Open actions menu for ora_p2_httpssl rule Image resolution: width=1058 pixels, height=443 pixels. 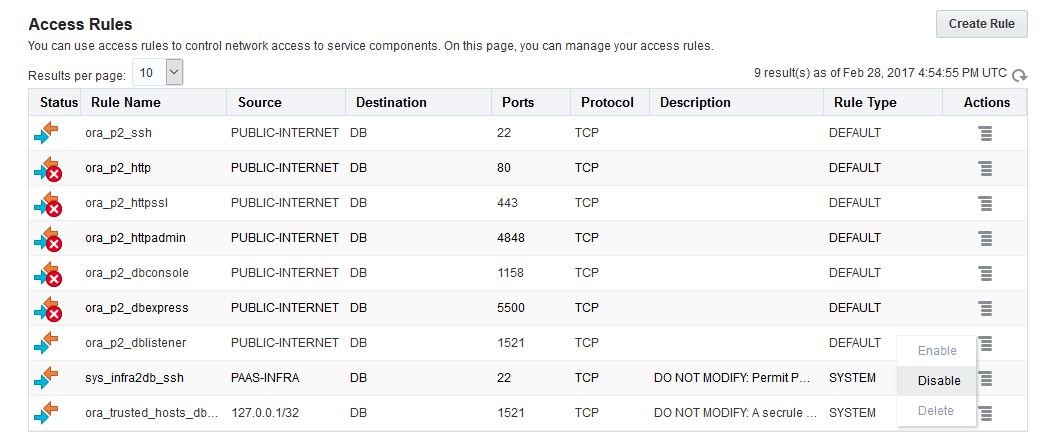[x=985, y=203]
